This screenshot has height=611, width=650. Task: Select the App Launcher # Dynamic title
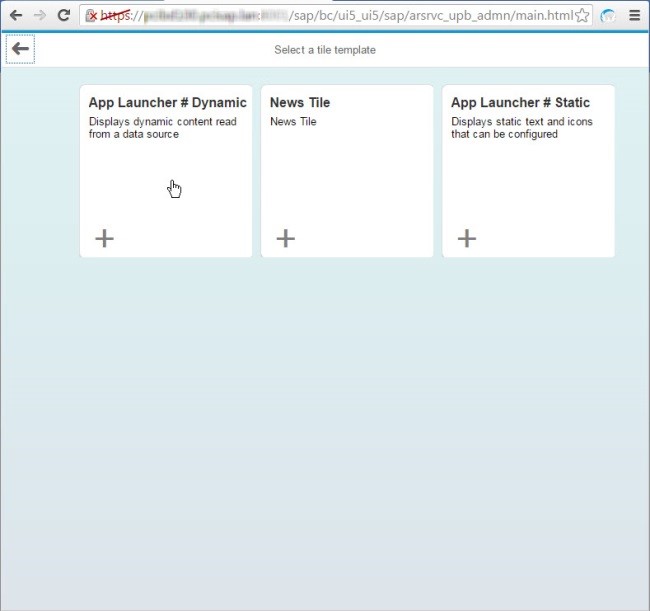point(167,103)
